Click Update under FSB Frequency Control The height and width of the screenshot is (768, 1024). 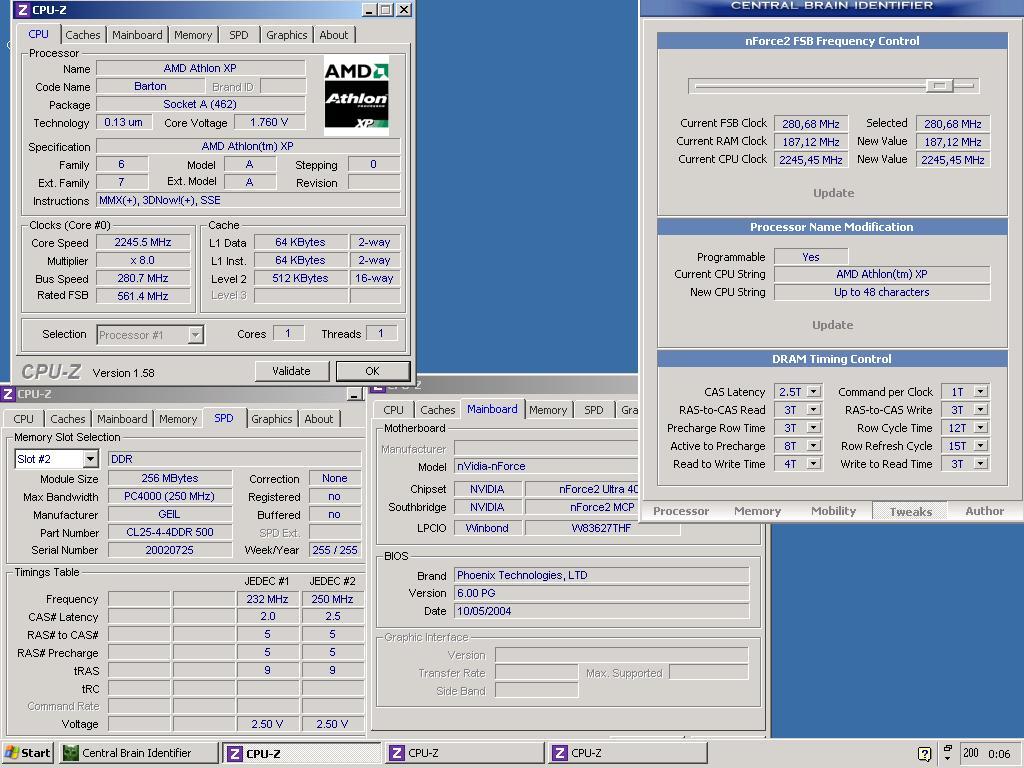833,193
